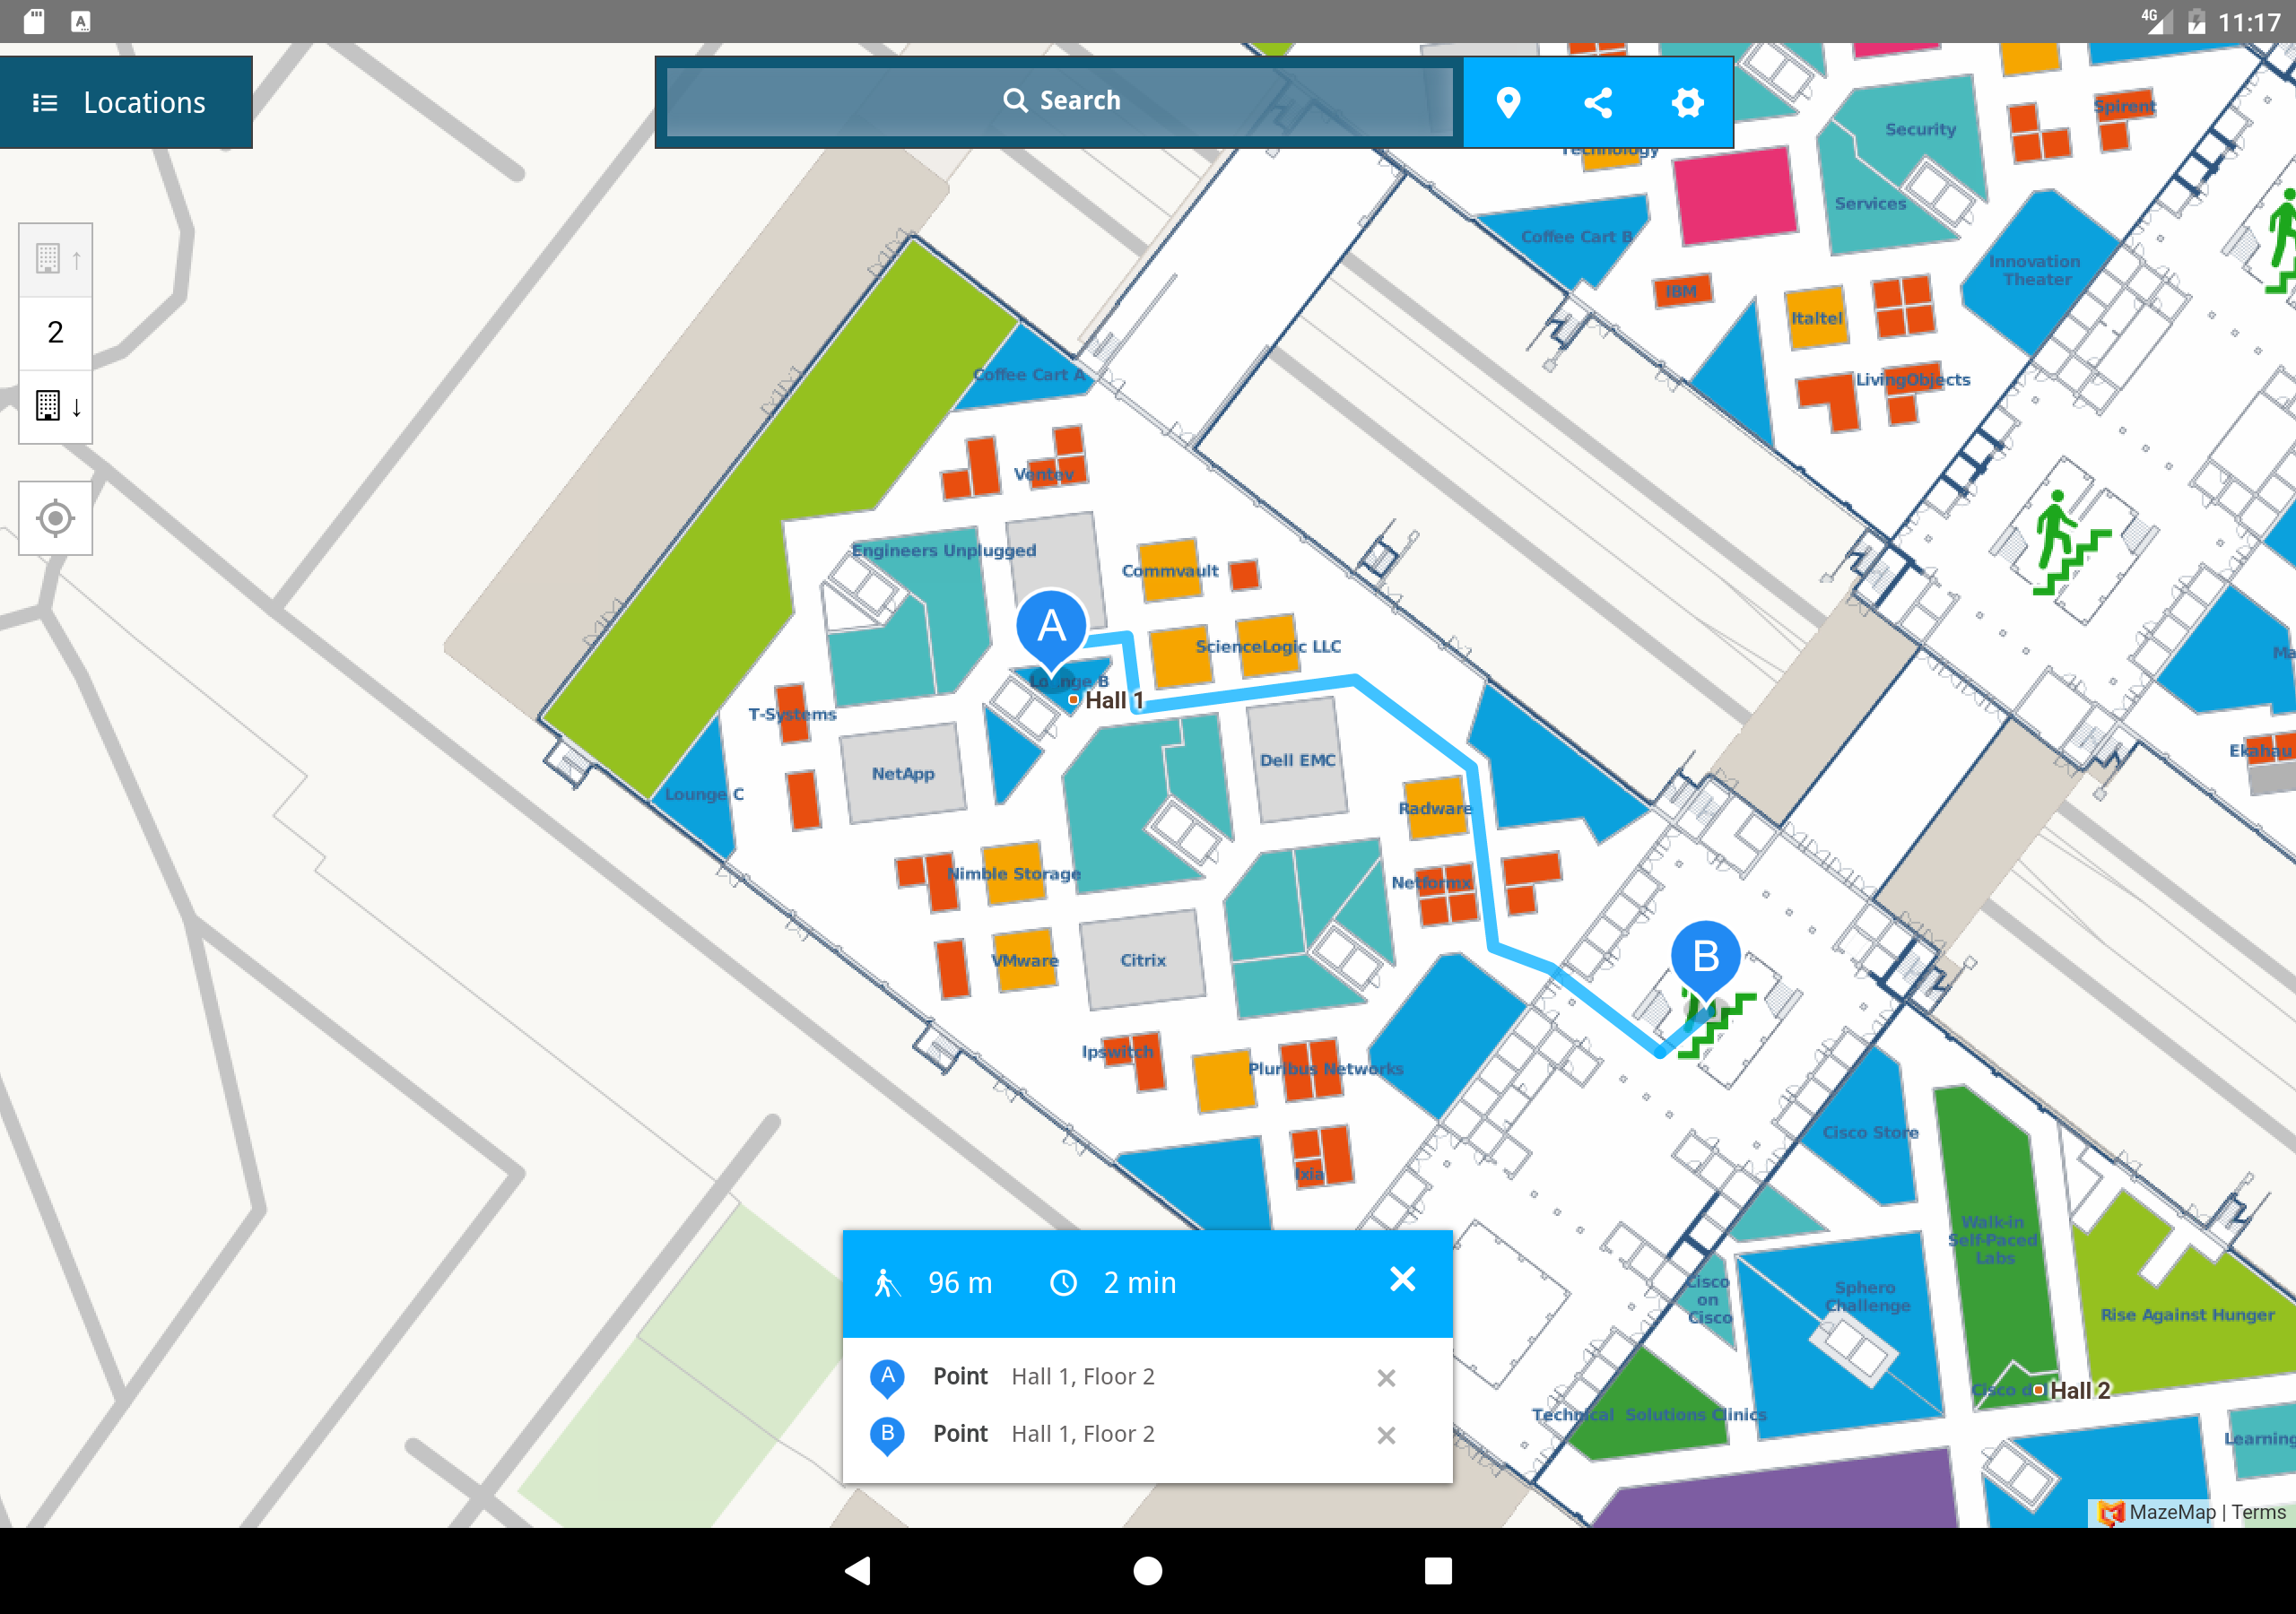Screen dimensions: 2296x1614
Task: Select the Citrix booth on map
Action: tap(1143, 960)
